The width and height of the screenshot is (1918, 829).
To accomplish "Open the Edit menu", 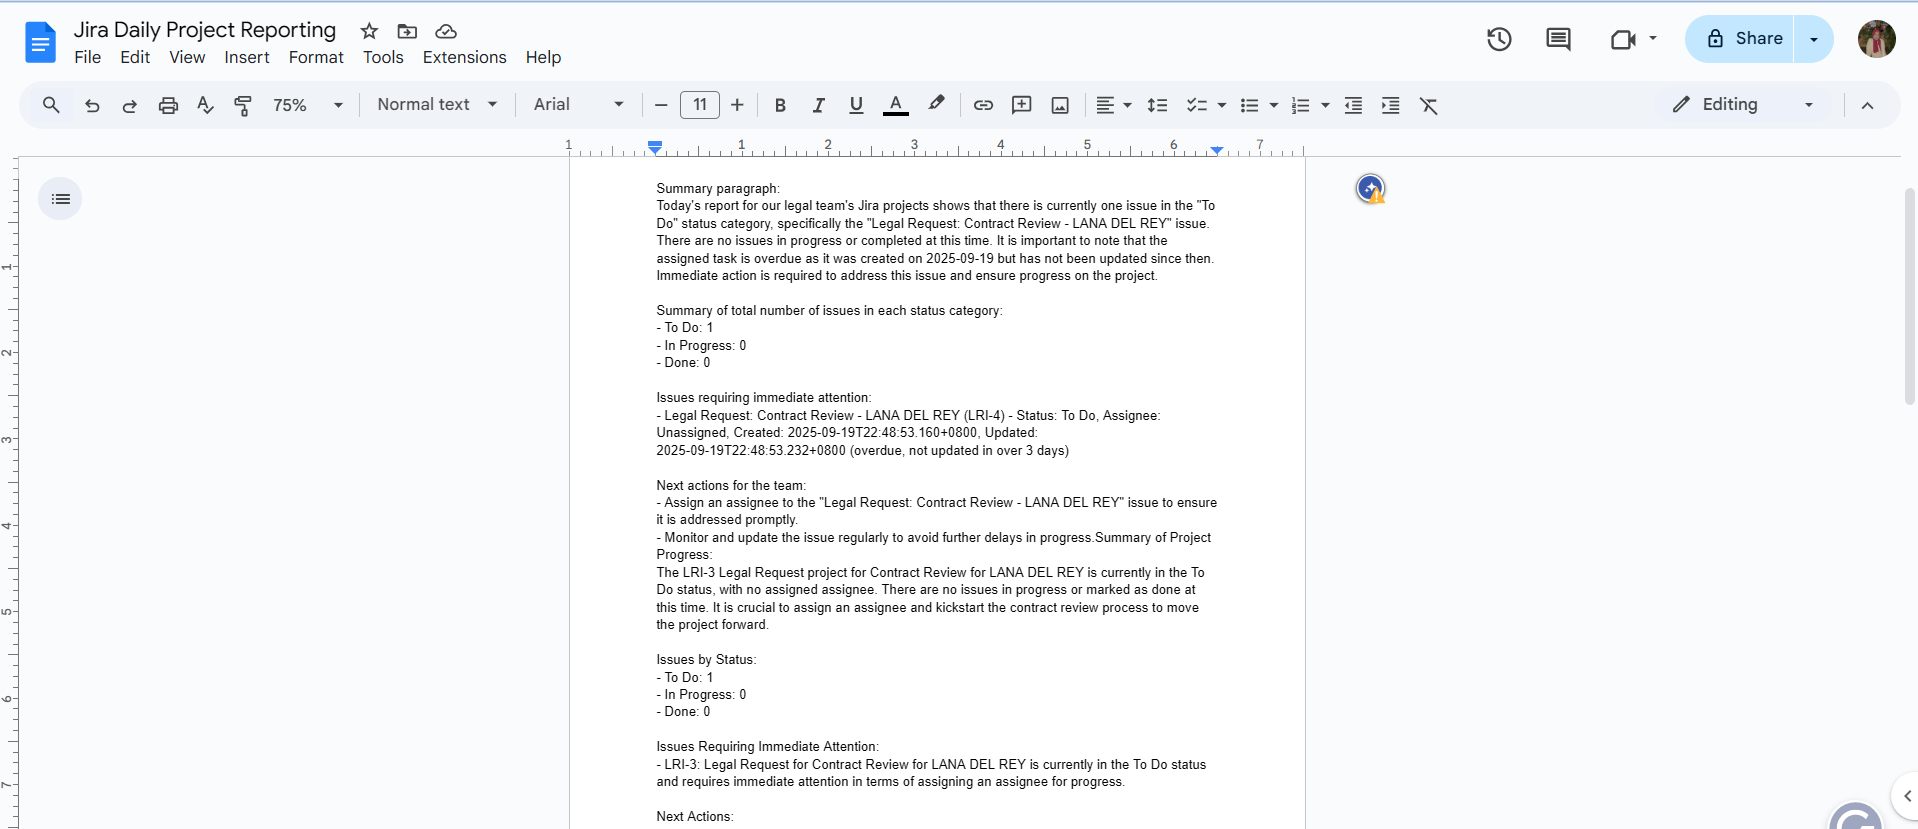I will coord(135,58).
